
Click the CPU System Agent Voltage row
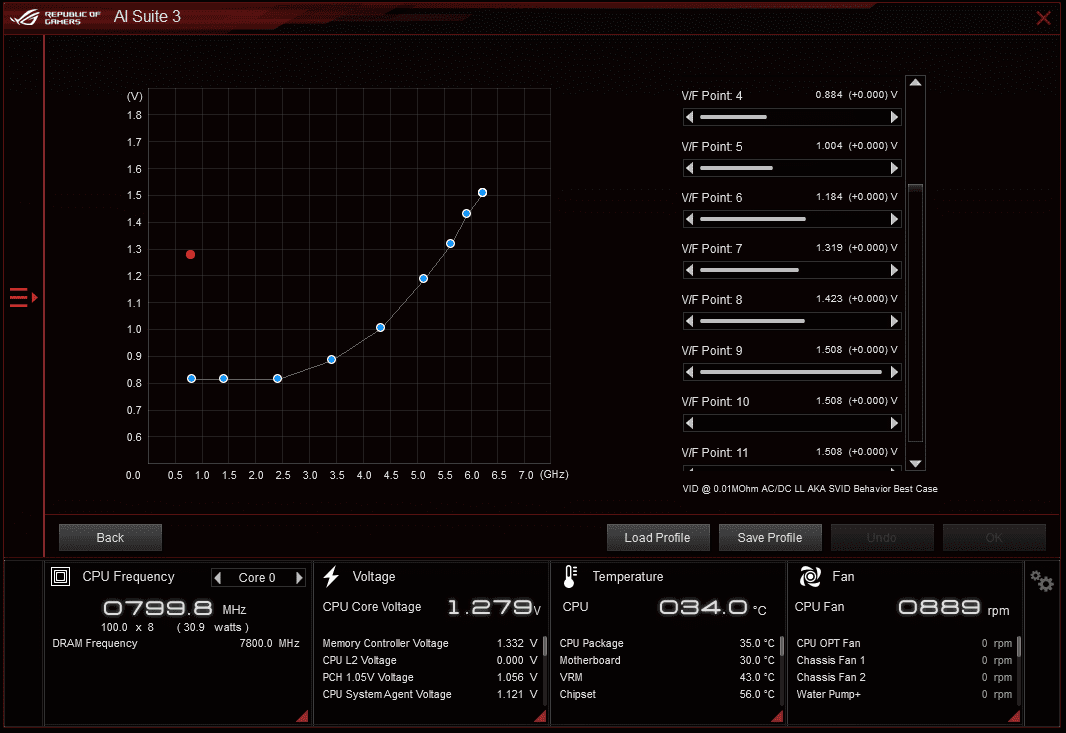click(x=430, y=694)
